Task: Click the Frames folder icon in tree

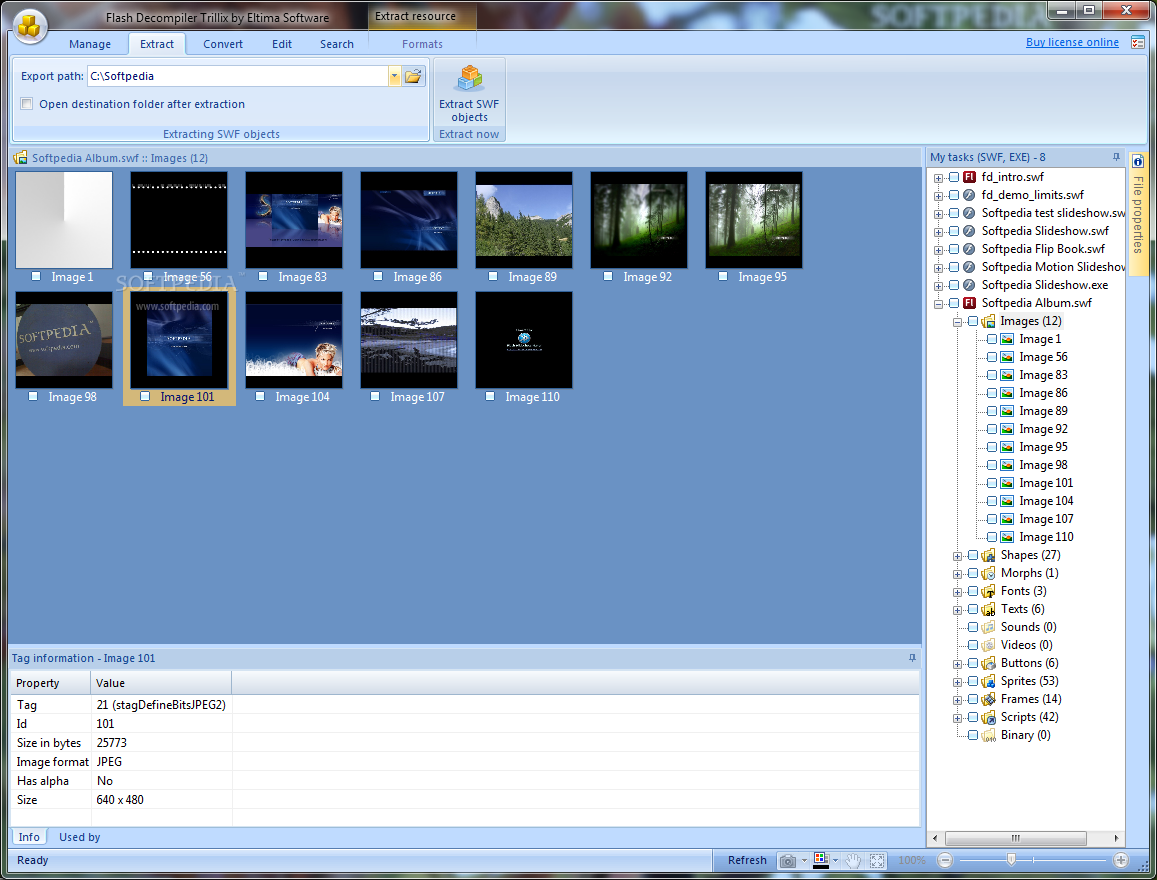Action: [989, 699]
